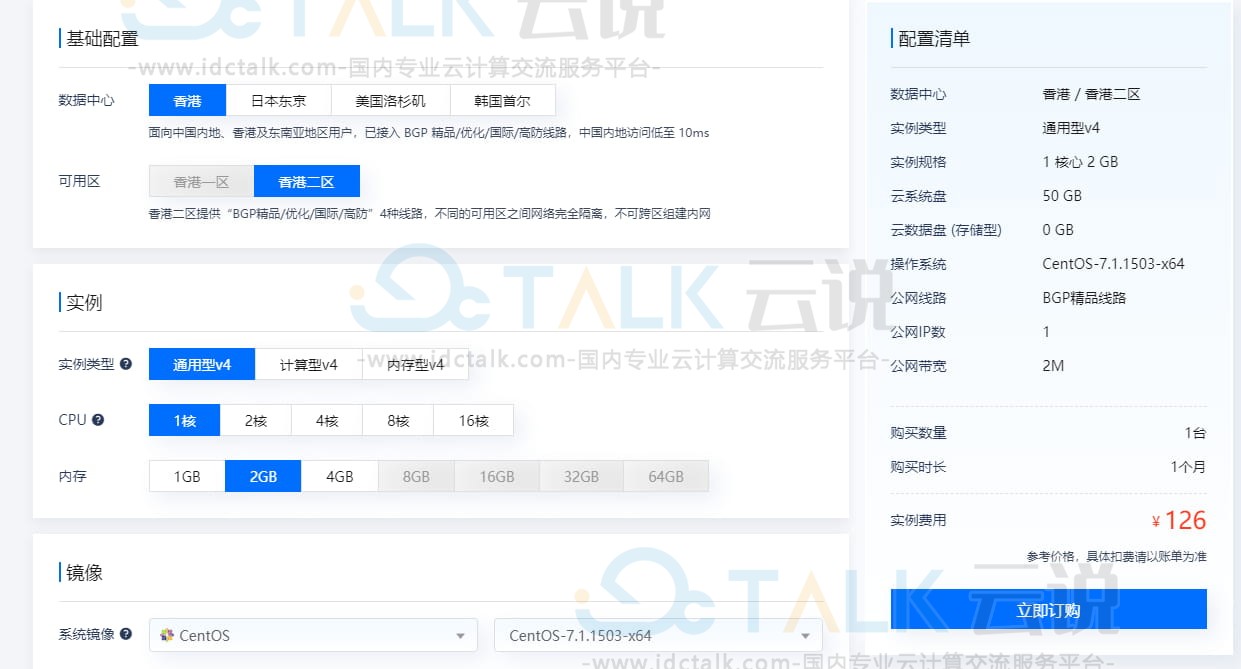The image size is (1241, 669).
Task: Select instance type 计算型v4
Action: [308, 364]
